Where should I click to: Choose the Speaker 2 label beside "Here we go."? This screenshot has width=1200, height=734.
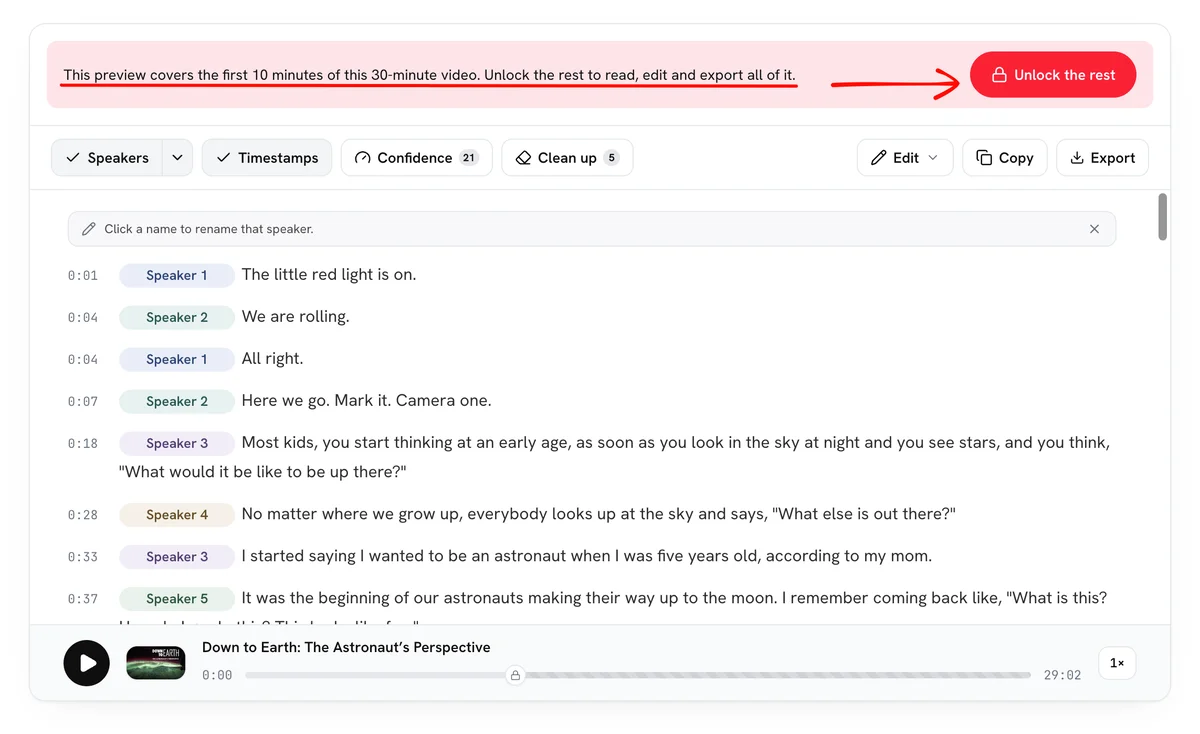(x=177, y=401)
